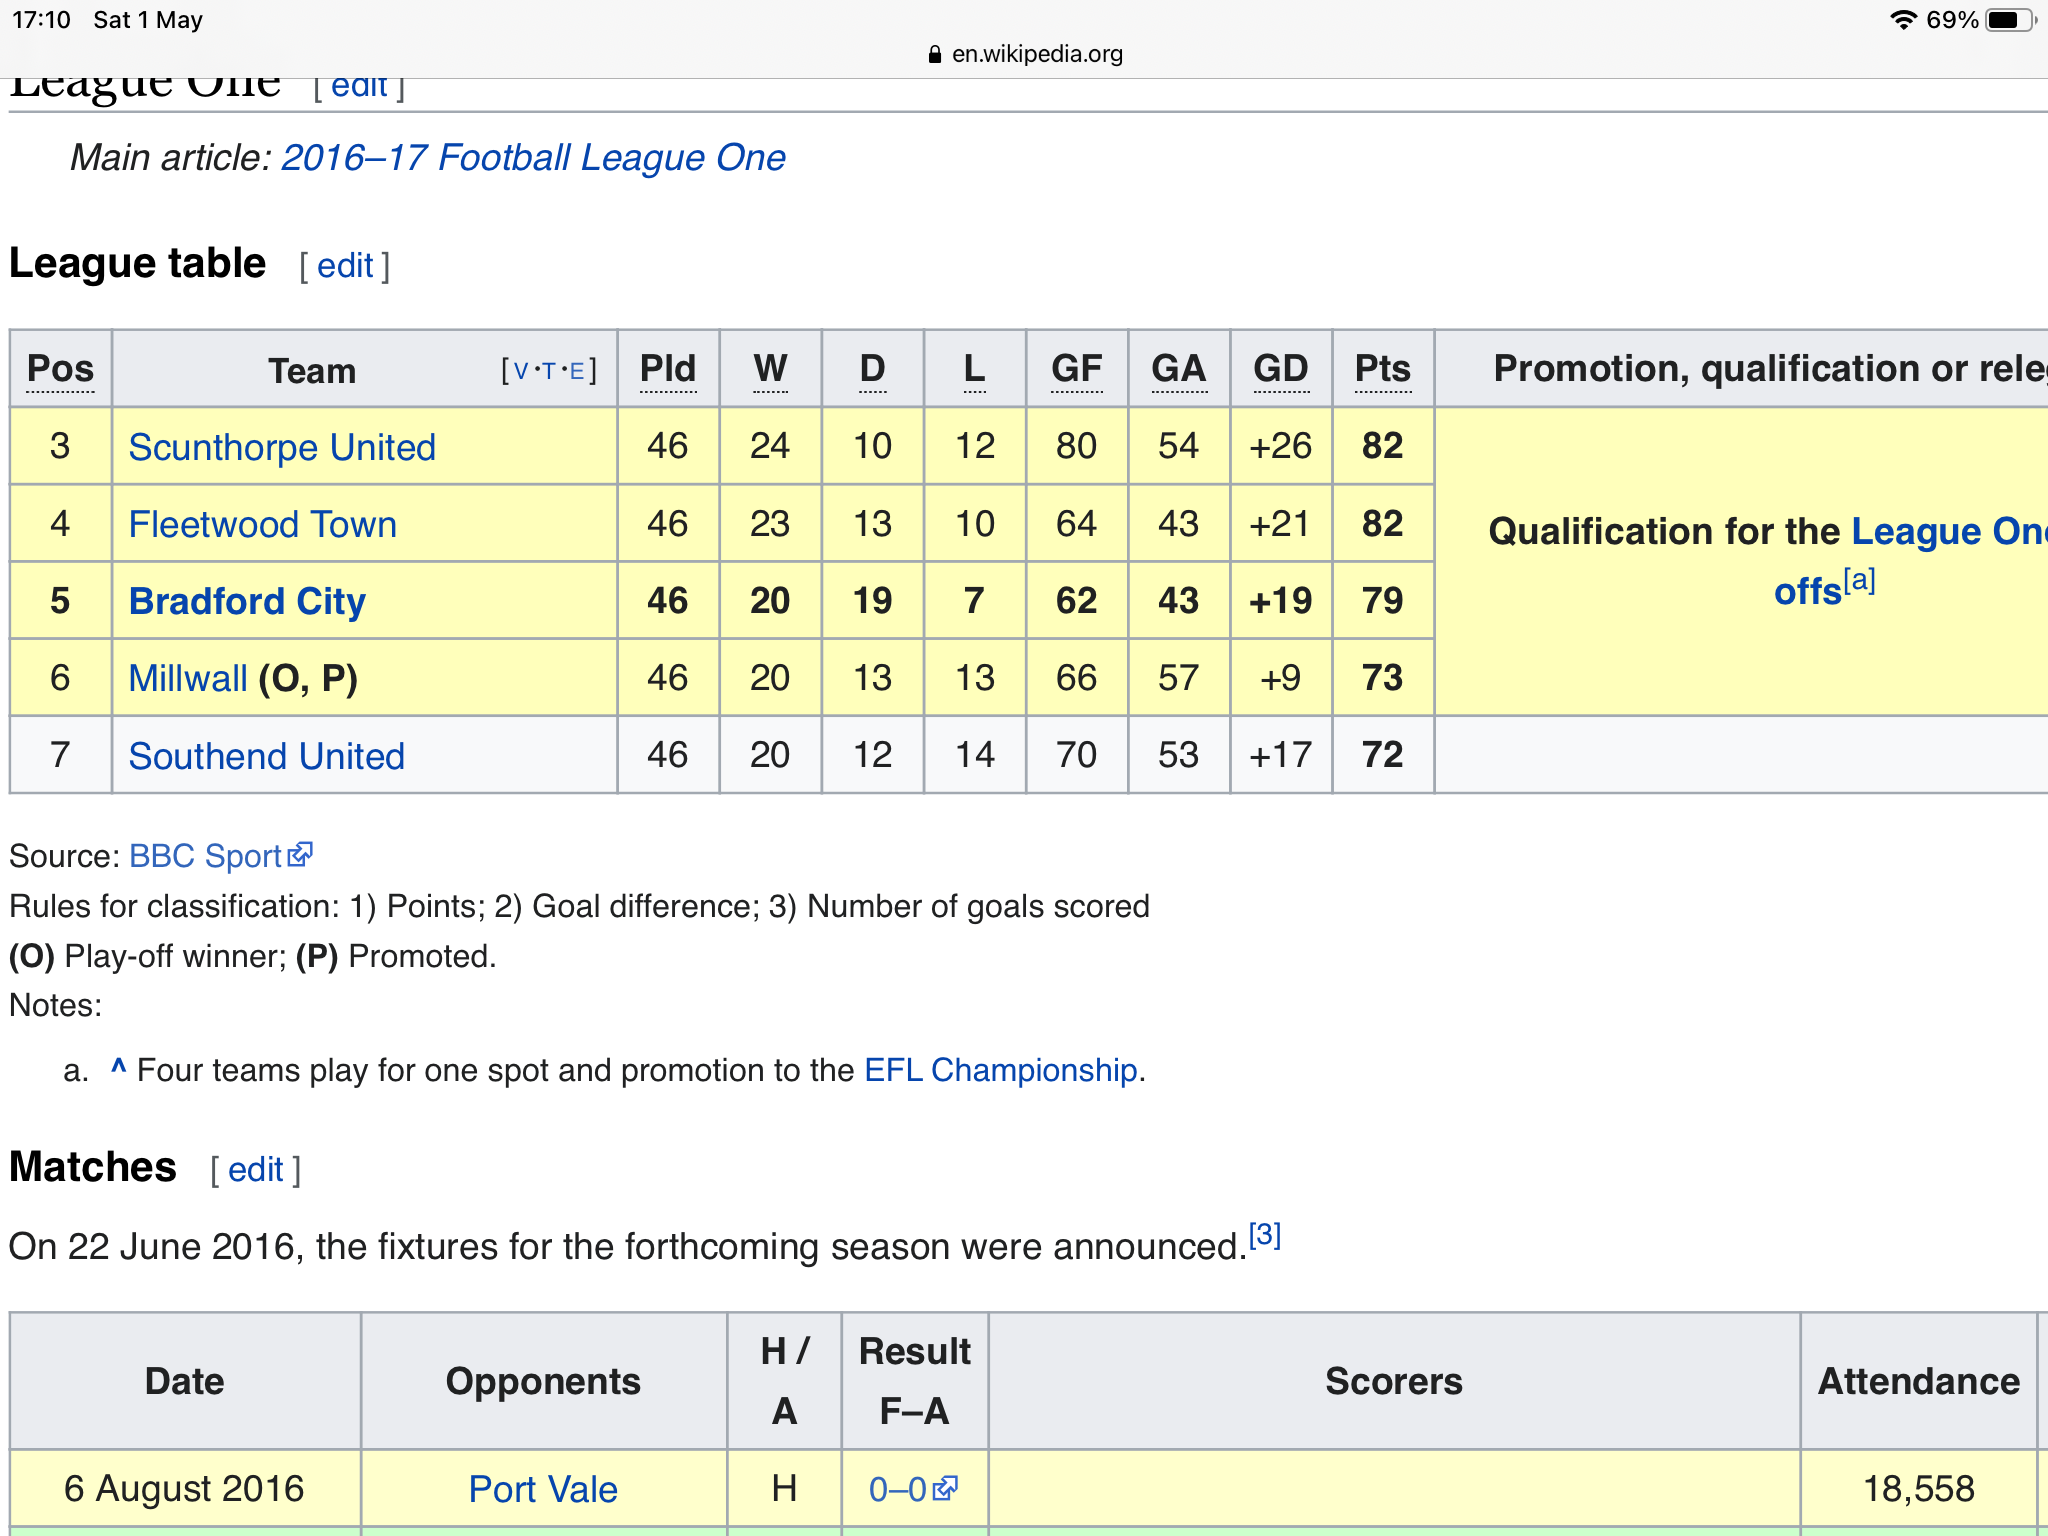This screenshot has height=1536, width=2048.
Task: Open the Port Vale opponent link
Action: pos(543,1489)
